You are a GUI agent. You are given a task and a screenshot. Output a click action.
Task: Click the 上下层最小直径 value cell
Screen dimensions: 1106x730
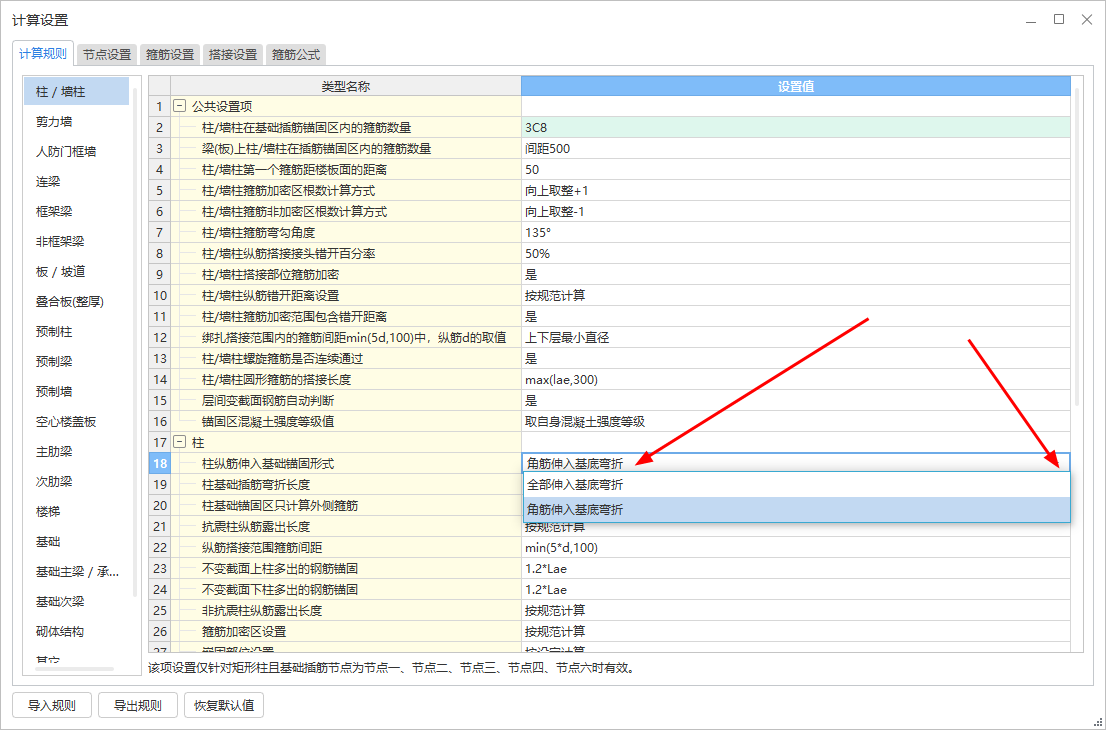click(x=796, y=338)
